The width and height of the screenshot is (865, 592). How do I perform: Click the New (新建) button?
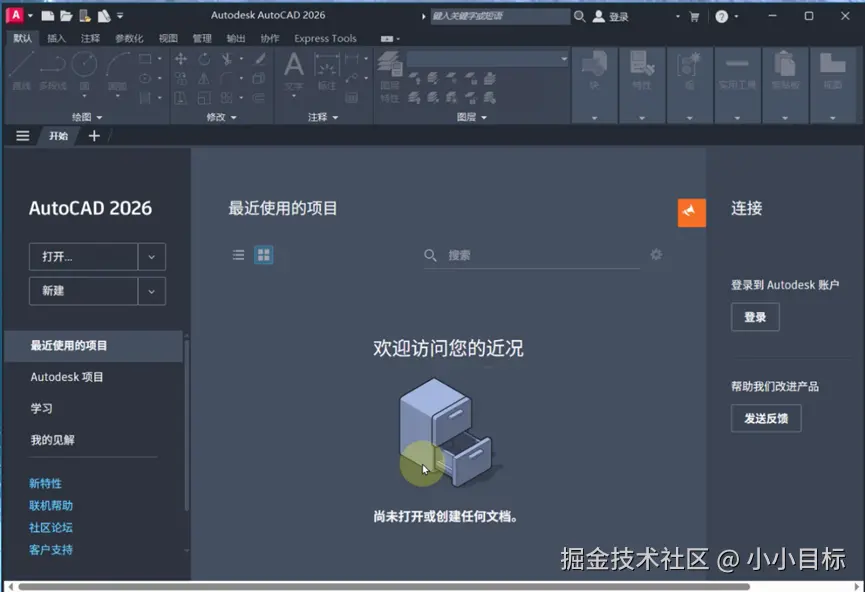(x=83, y=291)
